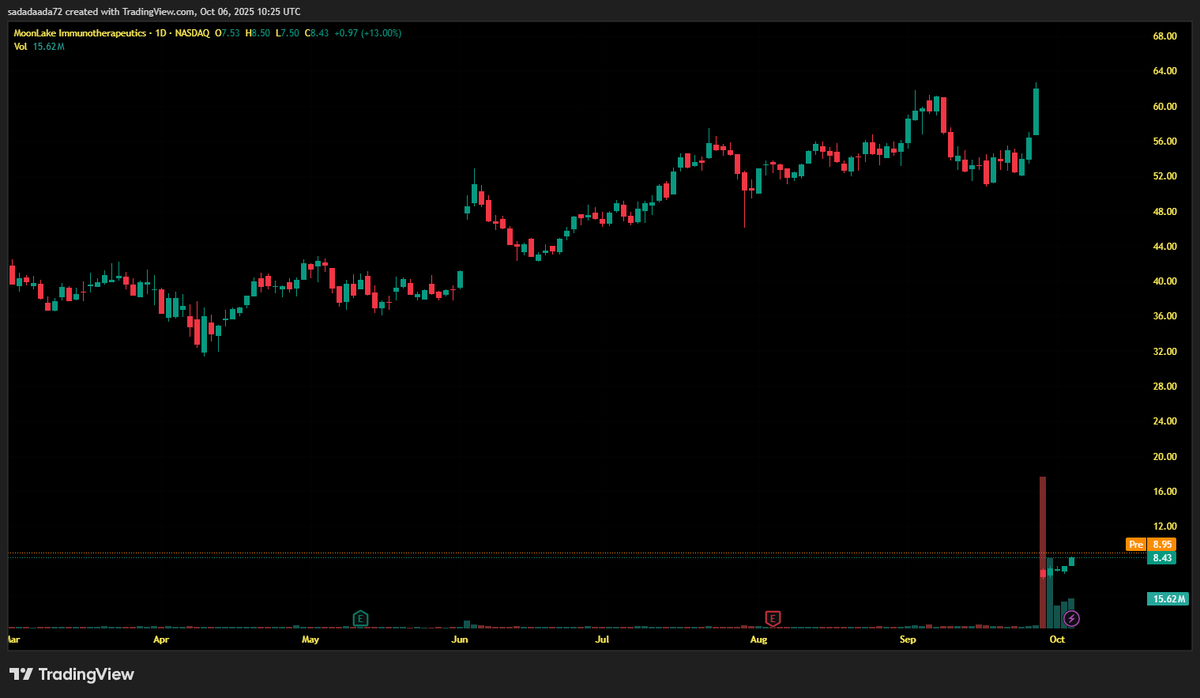The height and width of the screenshot is (698, 1200).
Task: Click the Vol indicator label in legend
Action: 21,46
